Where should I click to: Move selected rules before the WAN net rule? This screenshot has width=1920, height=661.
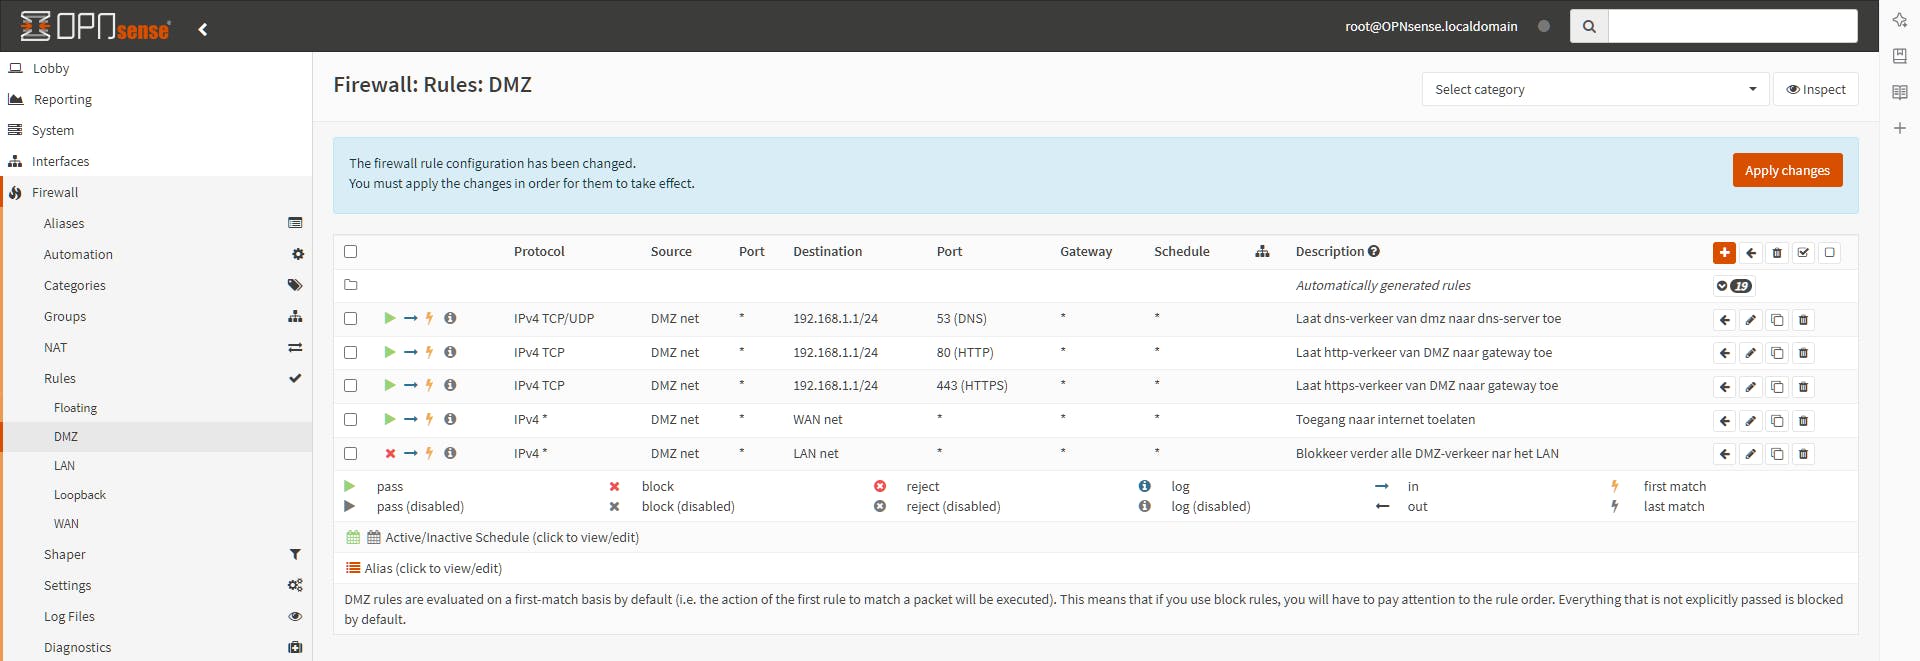point(1725,421)
